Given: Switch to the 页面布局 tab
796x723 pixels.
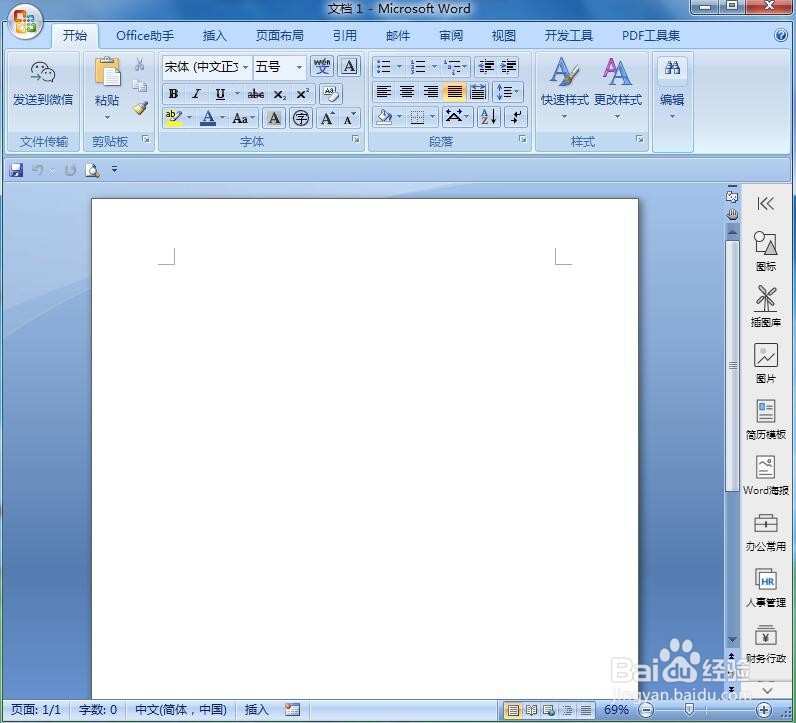Looking at the screenshot, I should (280, 36).
